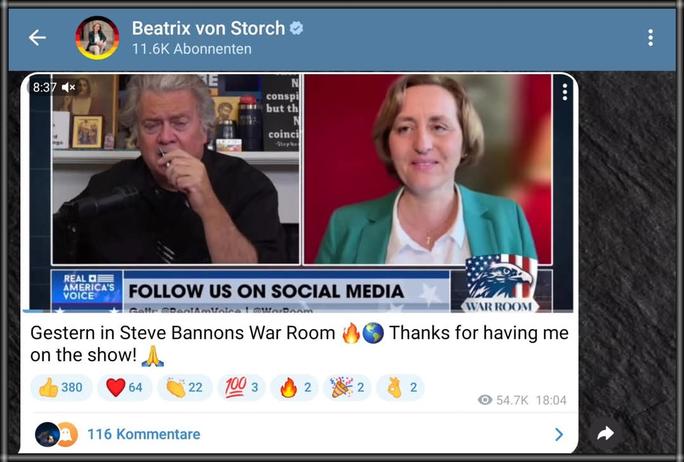Toggle the thumbs-up reaction with 380
Image resolution: width=684 pixels, height=462 pixels.
(61, 387)
